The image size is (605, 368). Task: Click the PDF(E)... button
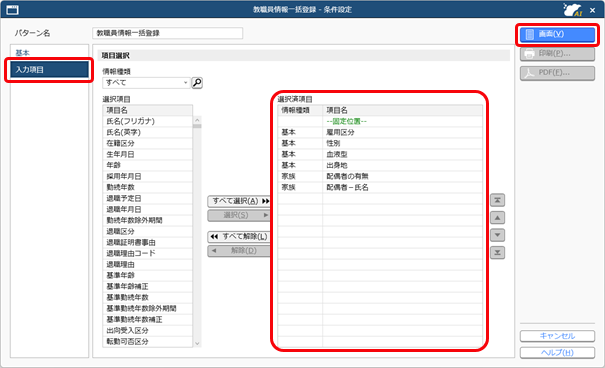(x=557, y=73)
